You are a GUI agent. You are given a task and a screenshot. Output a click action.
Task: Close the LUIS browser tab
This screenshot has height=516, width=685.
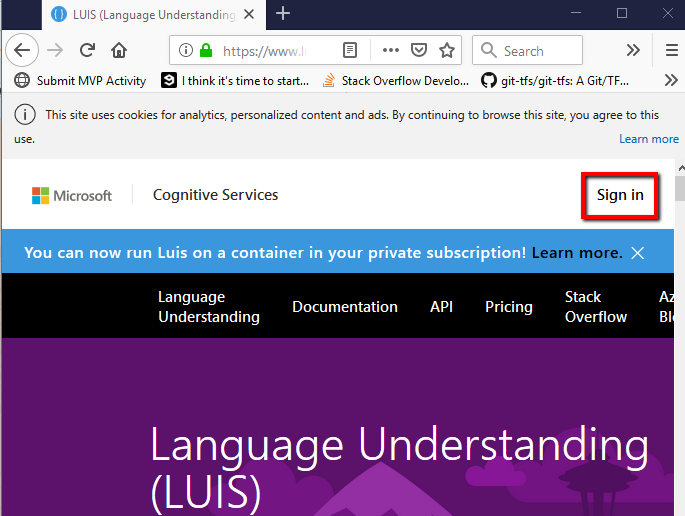249,14
